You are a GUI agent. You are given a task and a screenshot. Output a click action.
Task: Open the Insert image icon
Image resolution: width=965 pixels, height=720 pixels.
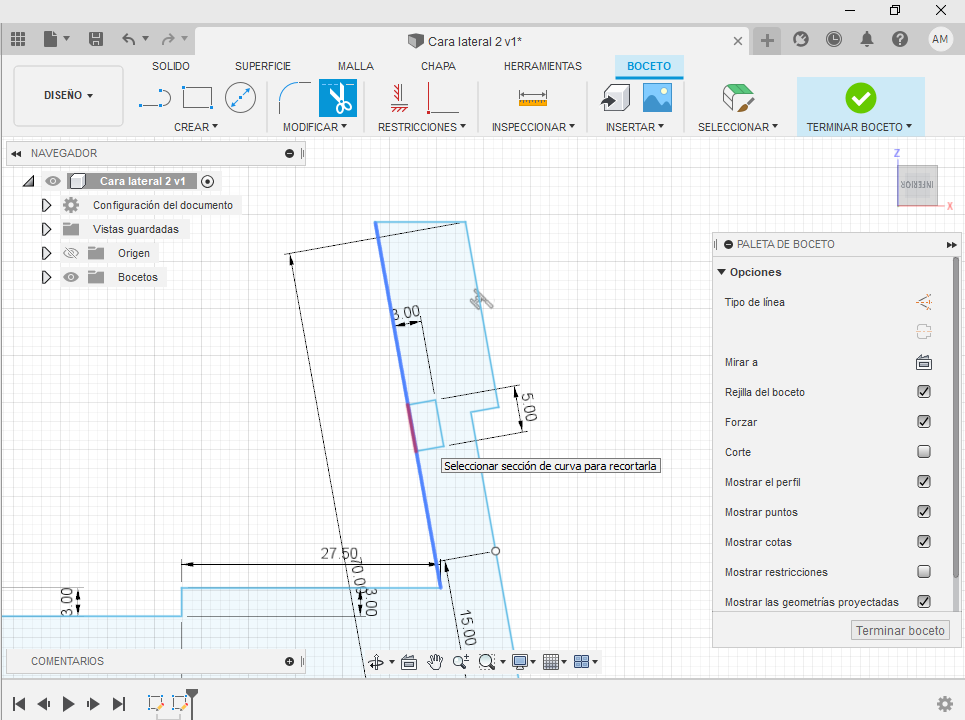[657, 98]
